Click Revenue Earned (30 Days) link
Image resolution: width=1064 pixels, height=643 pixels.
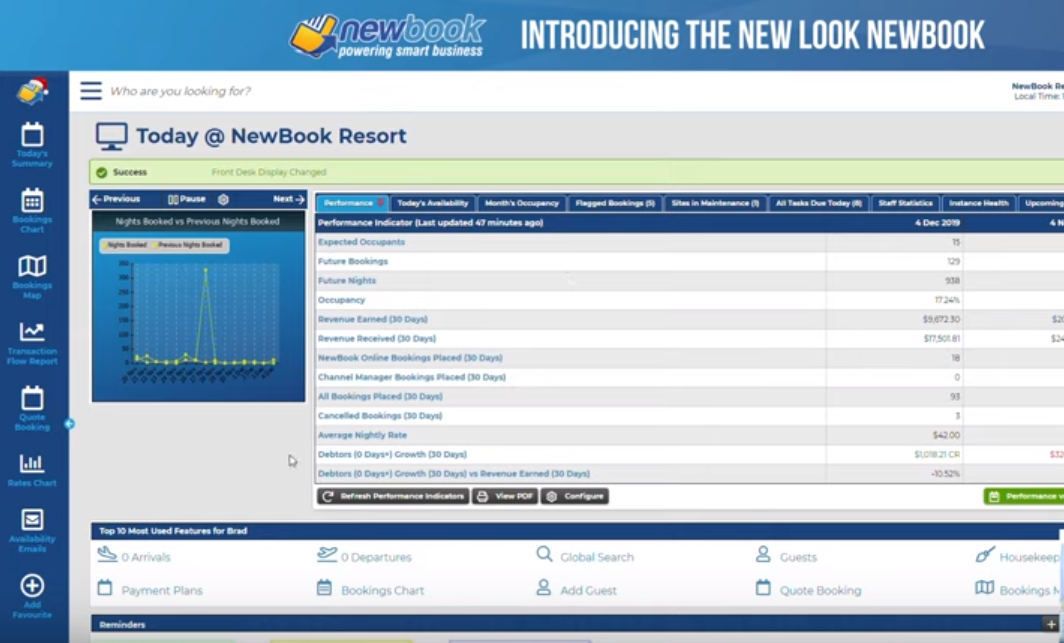(x=373, y=319)
